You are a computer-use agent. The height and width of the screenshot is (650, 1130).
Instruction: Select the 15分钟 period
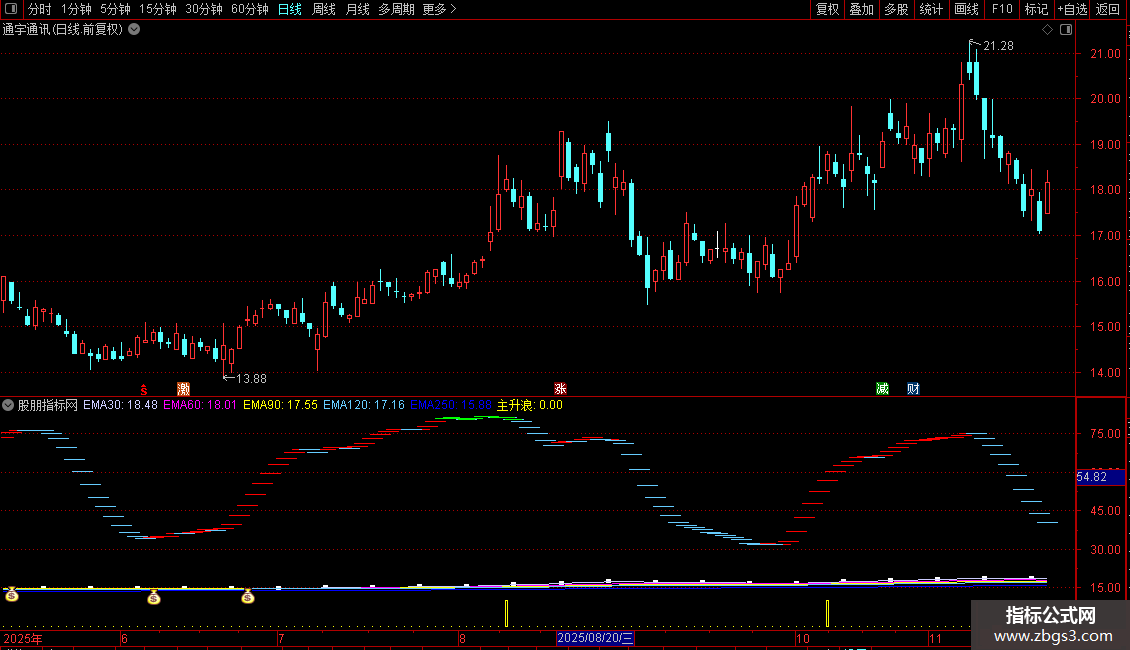click(x=157, y=9)
